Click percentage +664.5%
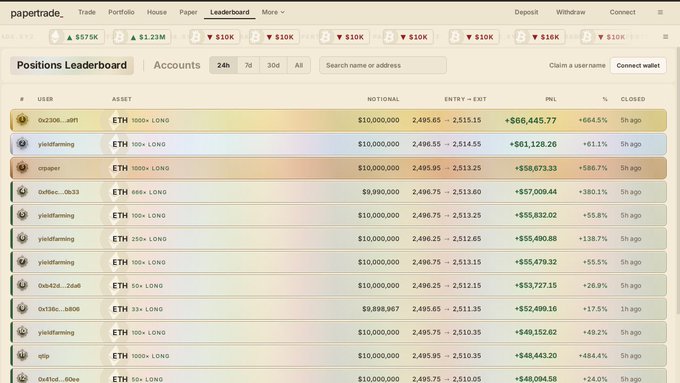The width and height of the screenshot is (680, 383). [x=593, y=120]
